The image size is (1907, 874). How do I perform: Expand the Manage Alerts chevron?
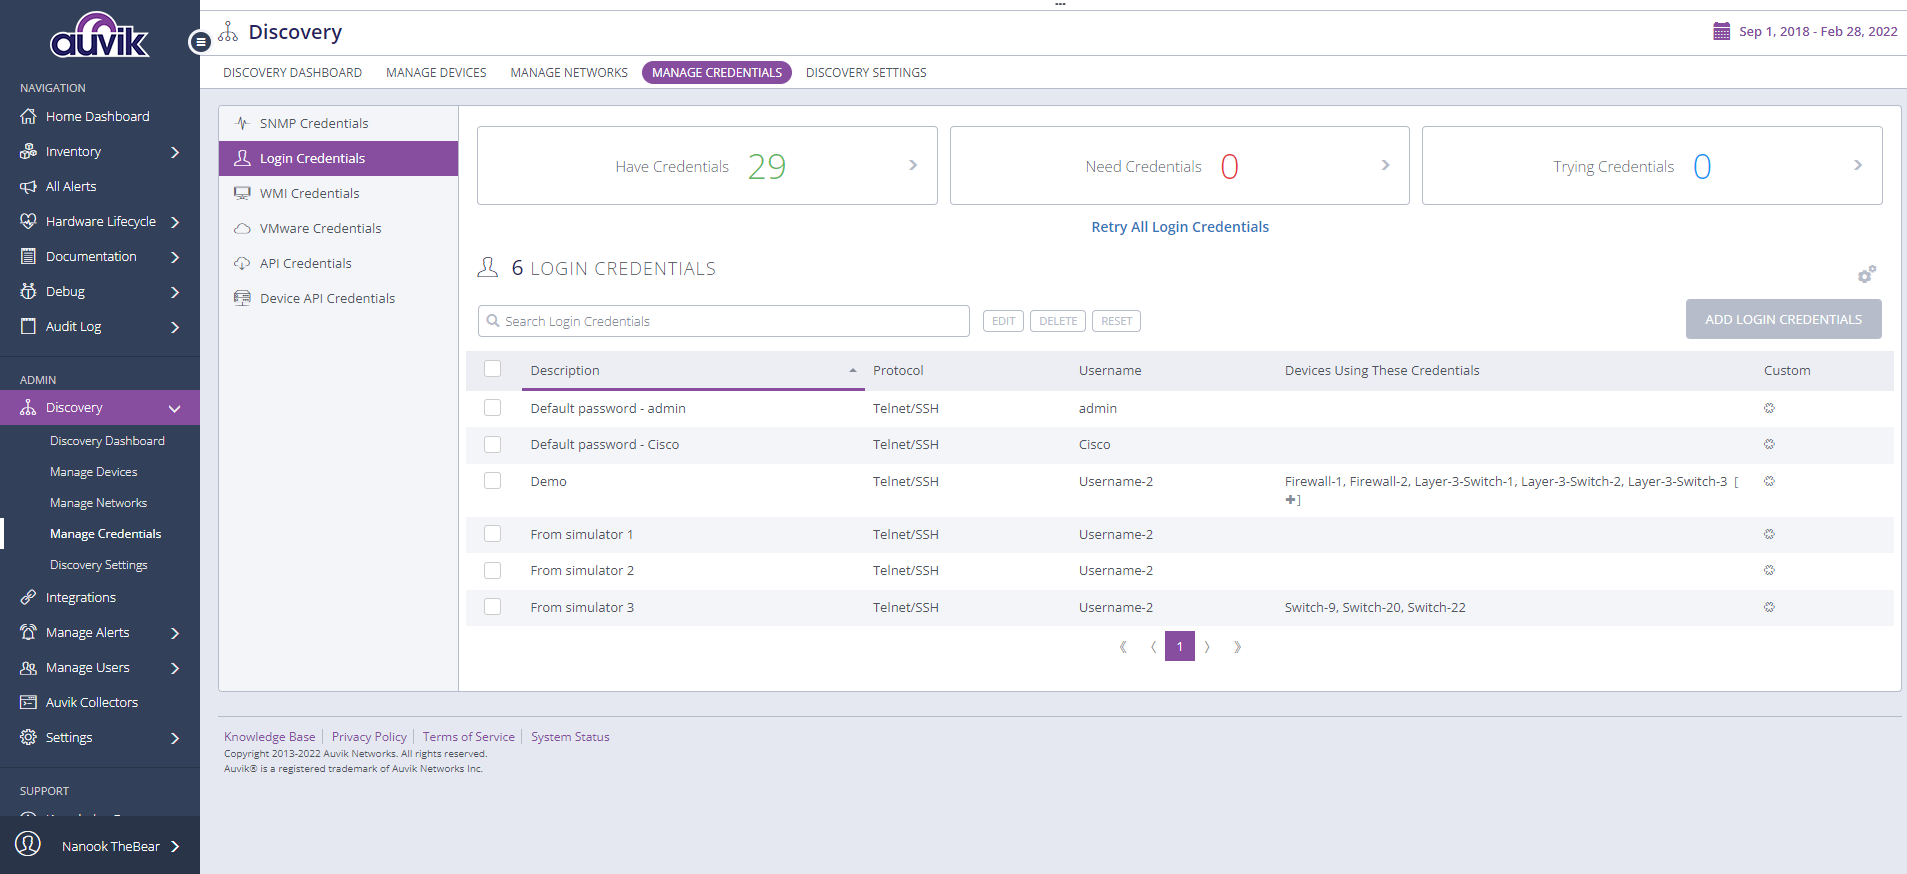175,633
